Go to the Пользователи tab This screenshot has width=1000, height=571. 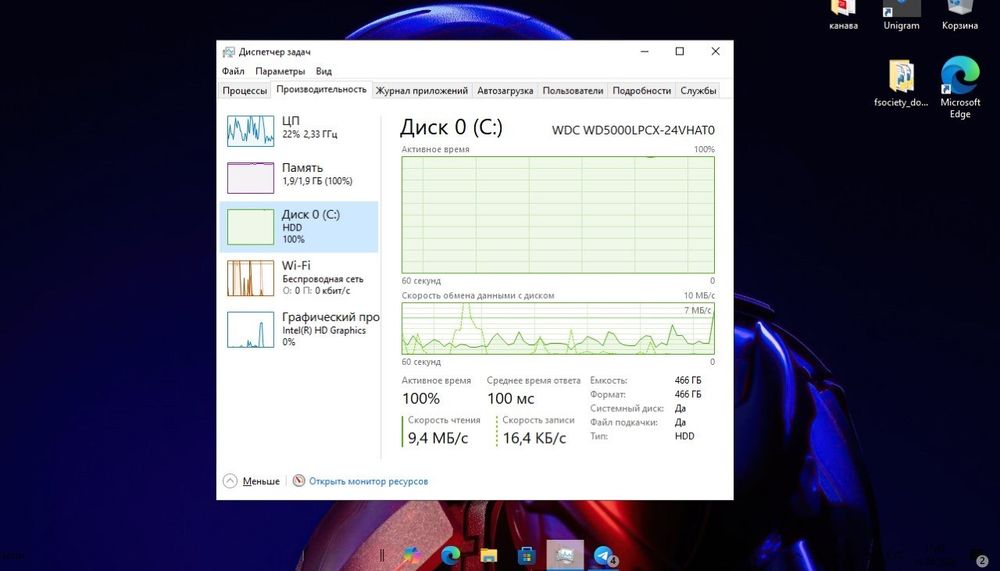click(573, 91)
